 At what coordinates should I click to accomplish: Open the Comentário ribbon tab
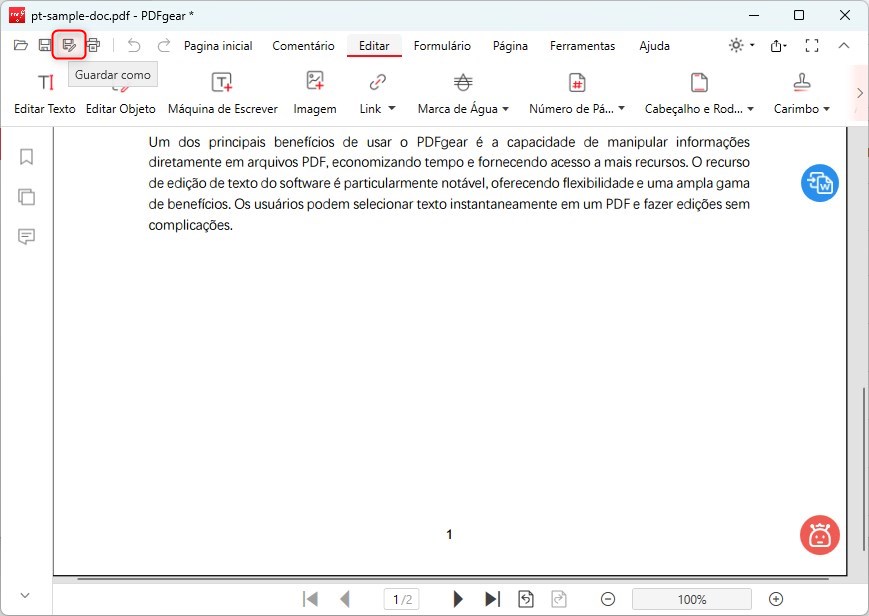coord(302,45)
